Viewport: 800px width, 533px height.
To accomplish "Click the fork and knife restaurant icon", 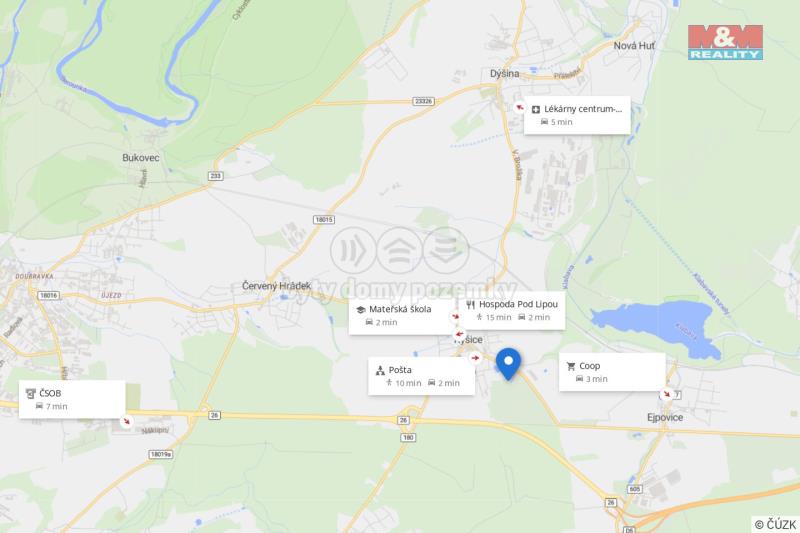I will click(470, 304).
